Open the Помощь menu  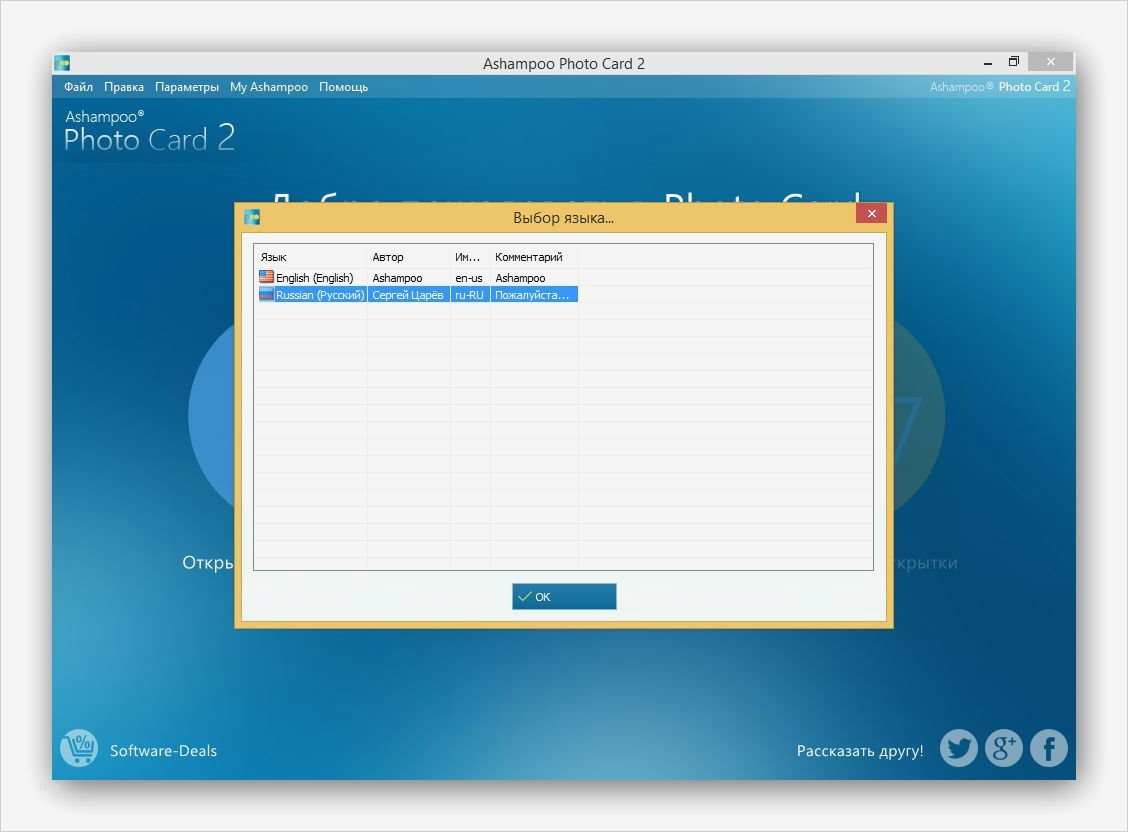(343, 87)
